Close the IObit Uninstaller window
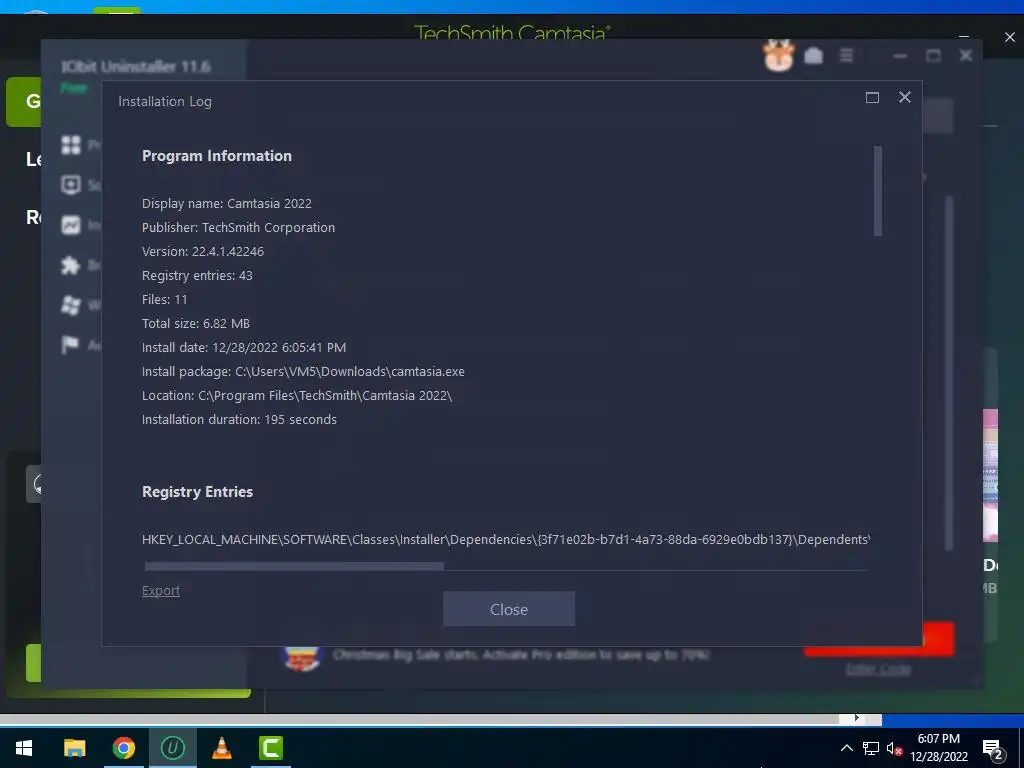 (966, 56)
